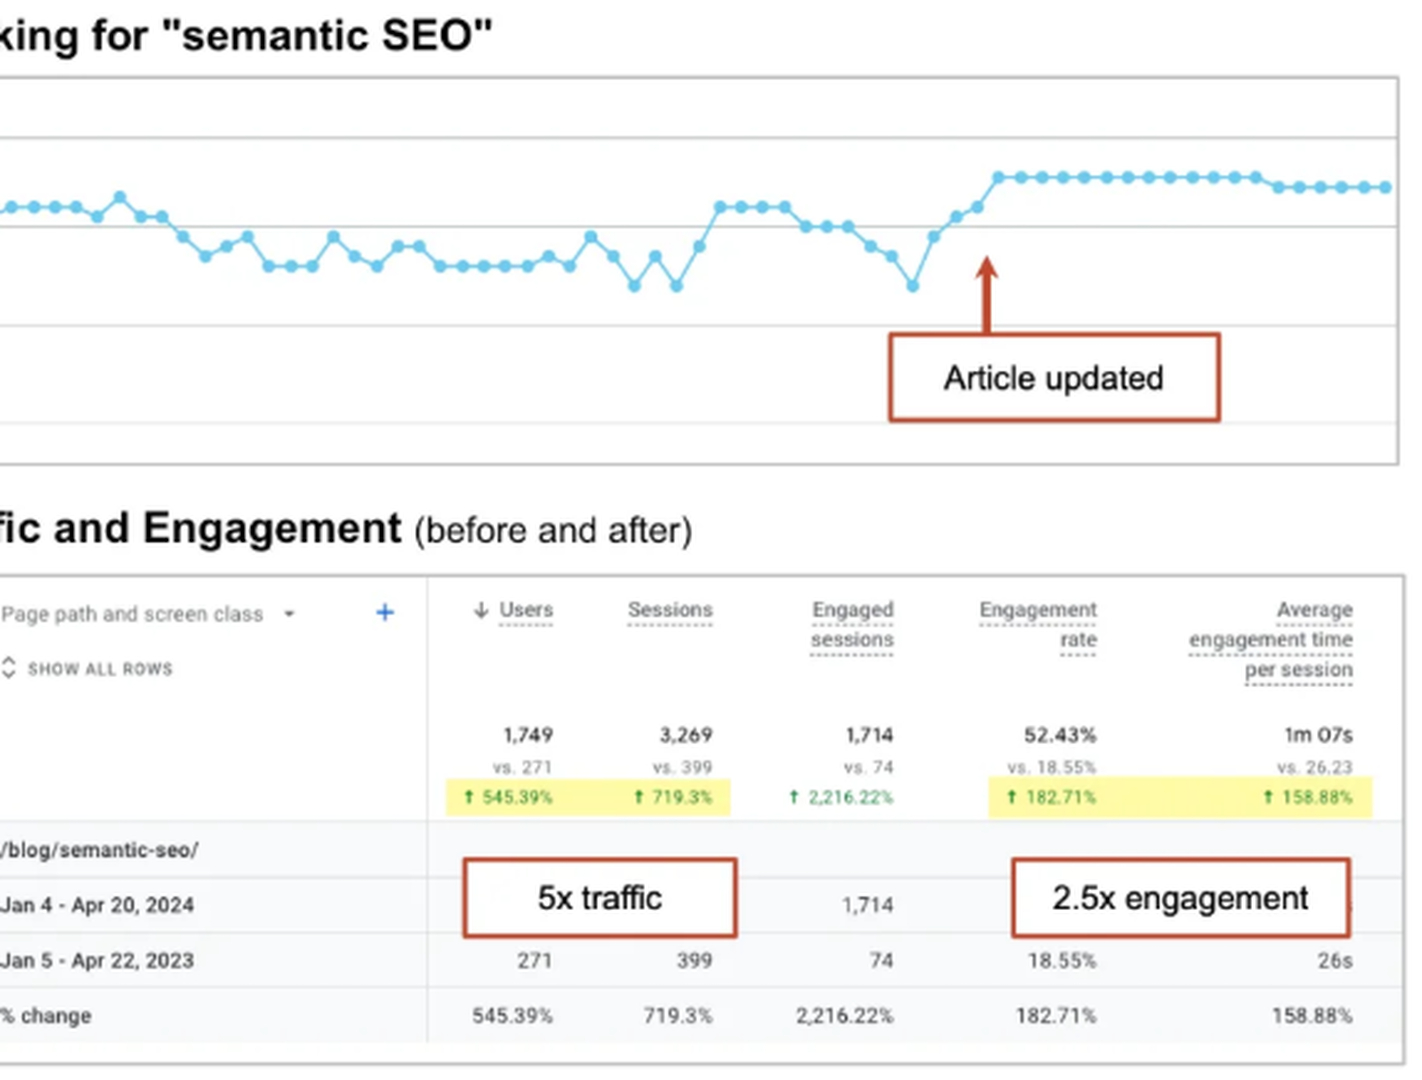Click the Article updated annotation box
This screenshot has height=1080, width=1422.
point(1053,377)
